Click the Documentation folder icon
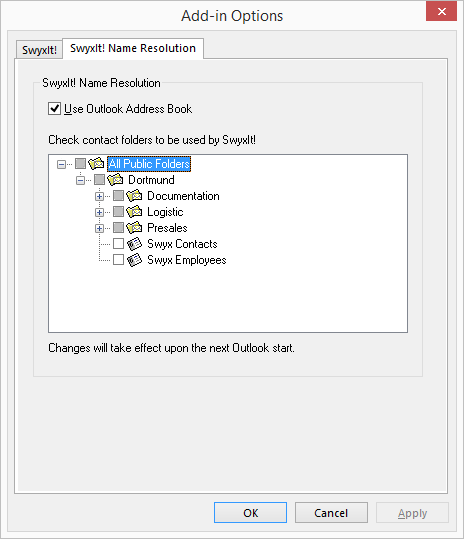 coord(134,196)
